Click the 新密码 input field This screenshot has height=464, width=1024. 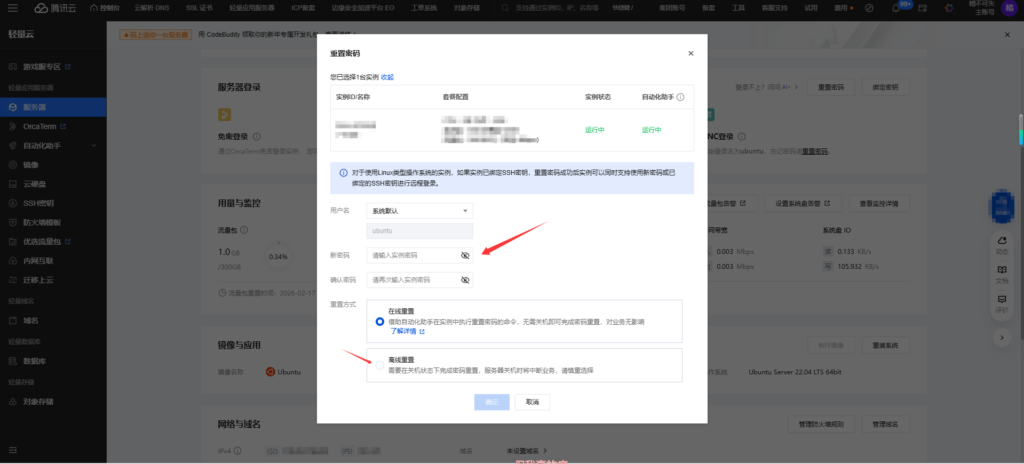coord(412,256)
